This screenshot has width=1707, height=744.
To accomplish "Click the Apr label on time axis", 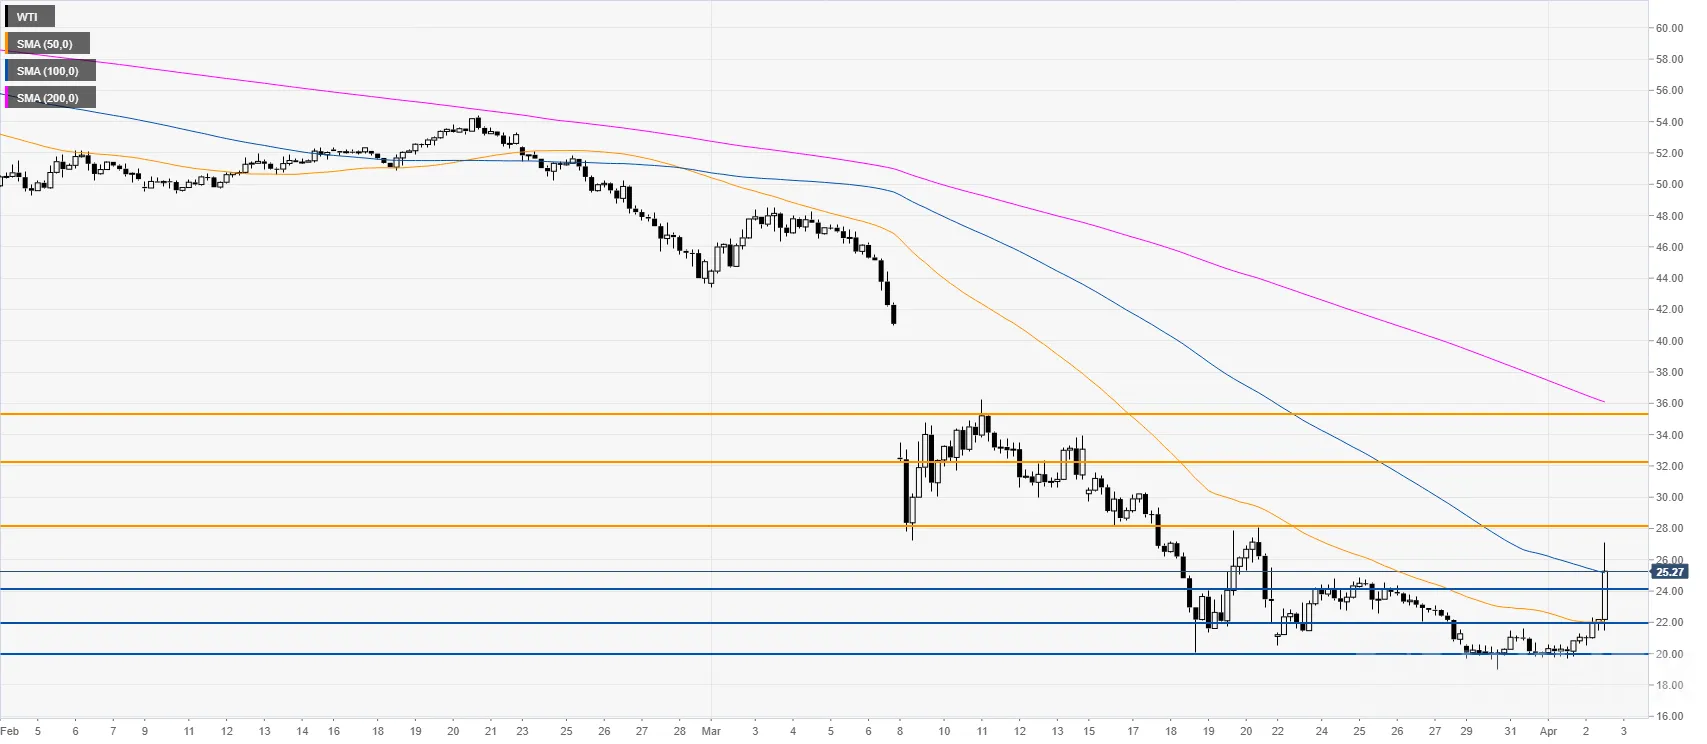I will point(1548,731).
